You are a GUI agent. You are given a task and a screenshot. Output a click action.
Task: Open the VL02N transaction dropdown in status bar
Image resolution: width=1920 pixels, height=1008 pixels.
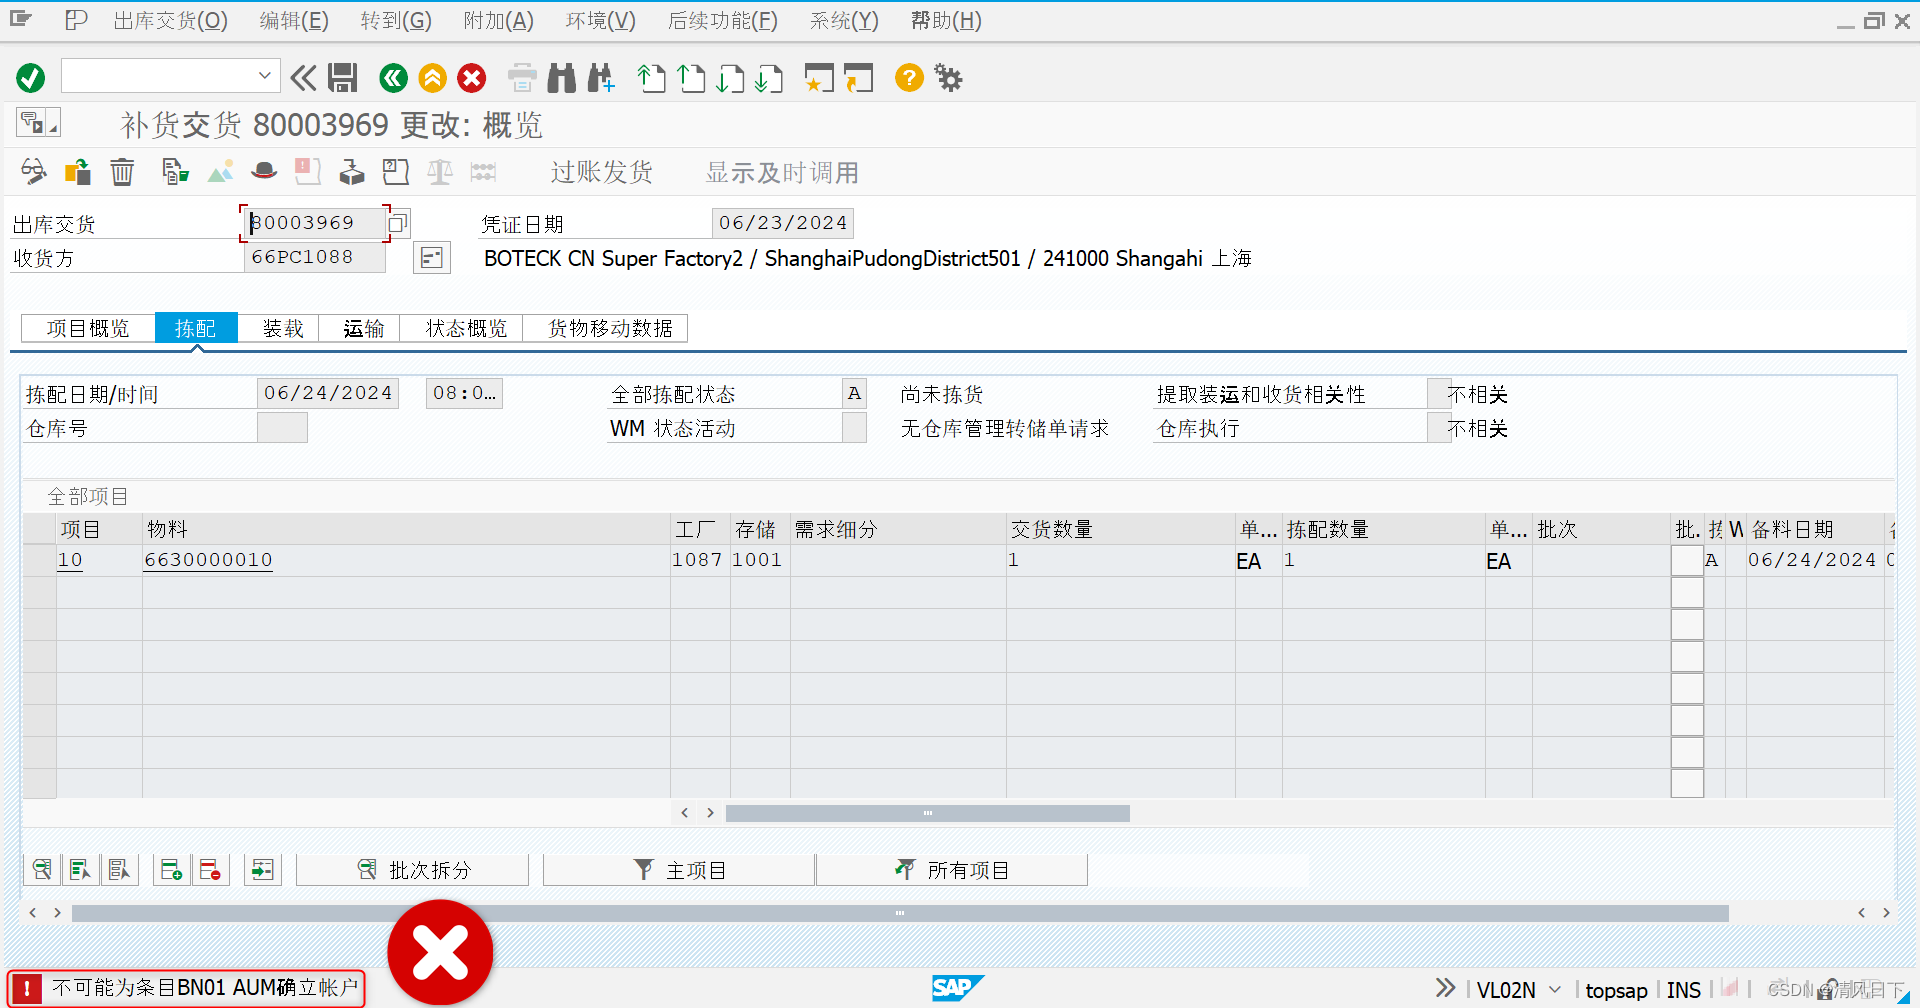coord(1554,989)
